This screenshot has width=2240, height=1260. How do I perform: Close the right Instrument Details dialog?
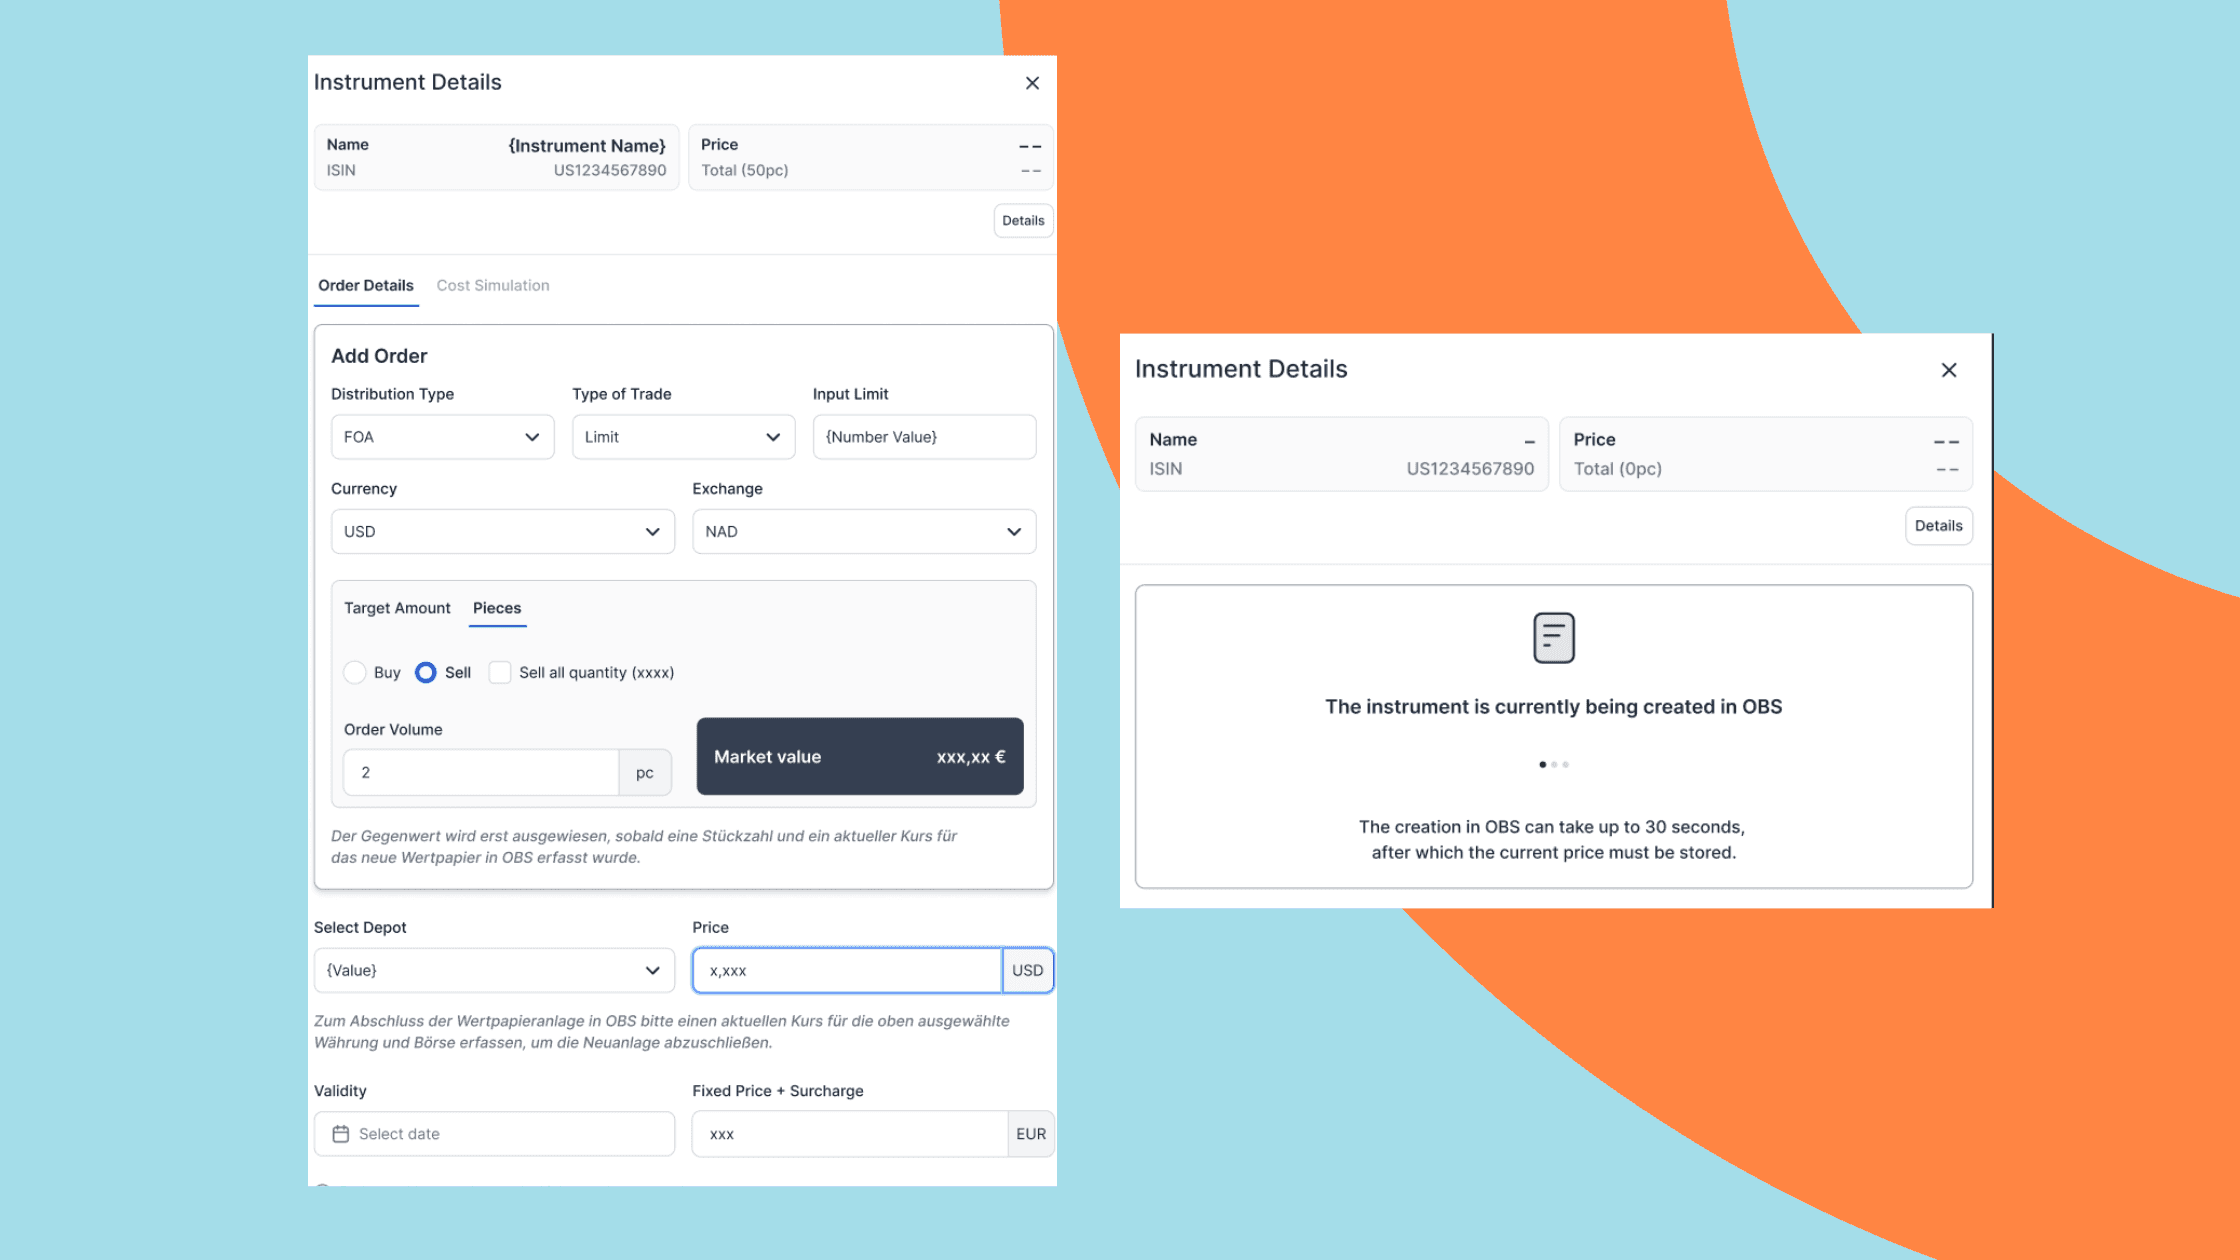pos(1948,370)
